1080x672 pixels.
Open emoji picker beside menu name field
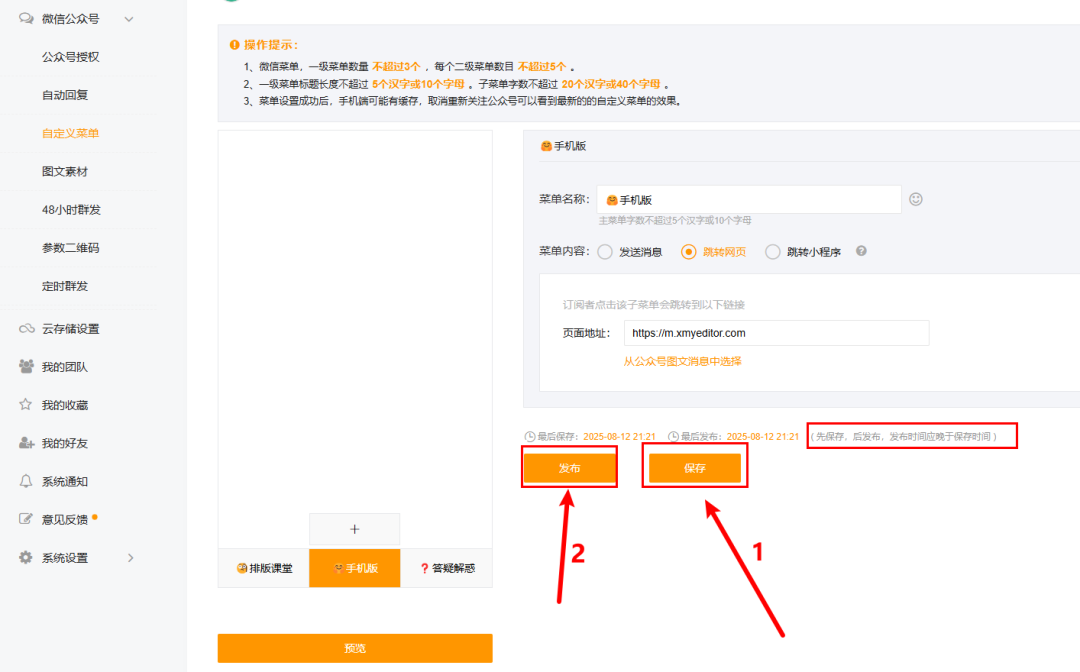(x=915, y=200)
